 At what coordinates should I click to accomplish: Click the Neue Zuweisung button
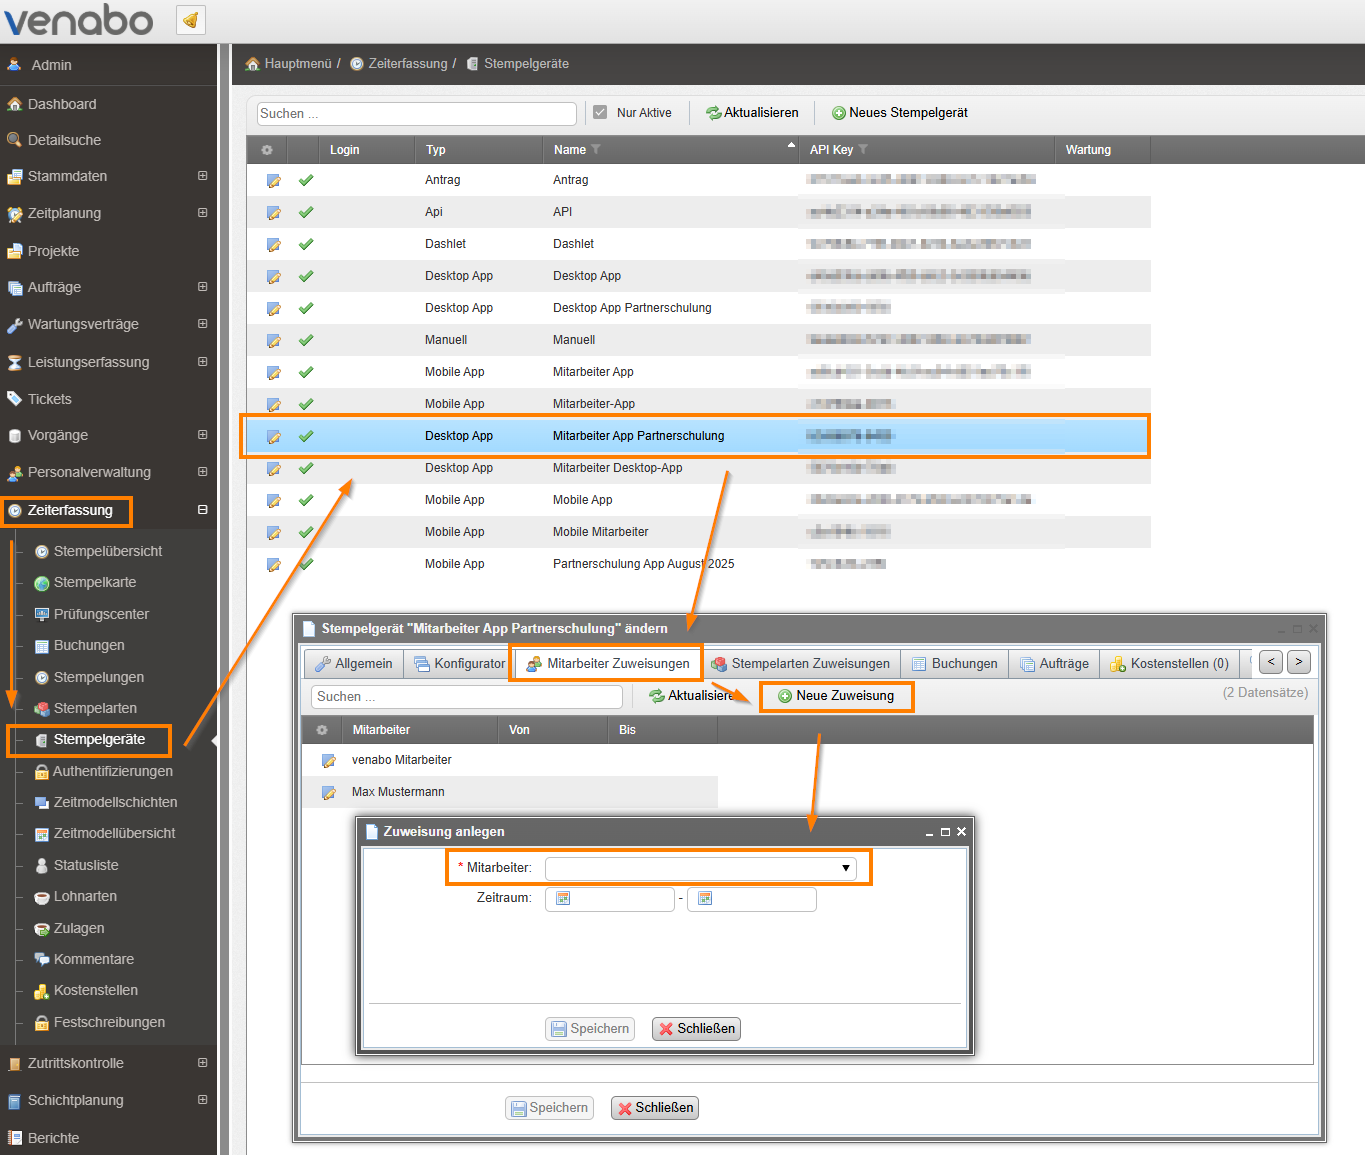(836, 696)
